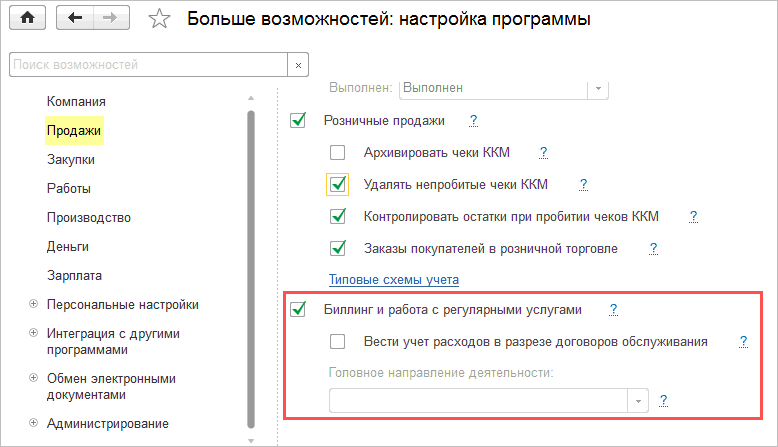Screen dimensions: 778x447
Task: Clear the search field with the x button
Action: pos(297,65)
